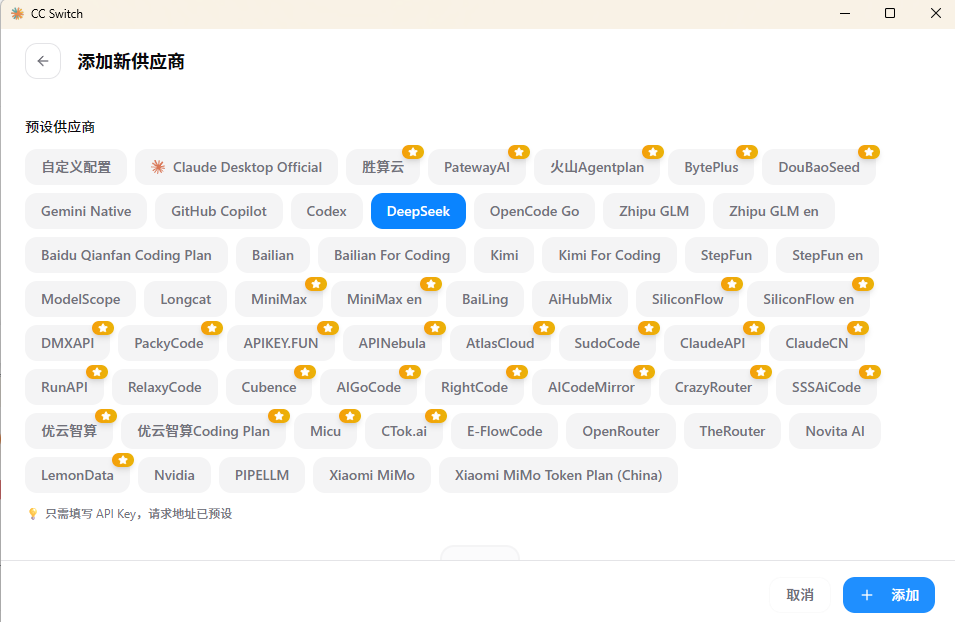Select the 自定义配置 preset
The width and height of the screenshot is (955, 622).
(76, 167)
